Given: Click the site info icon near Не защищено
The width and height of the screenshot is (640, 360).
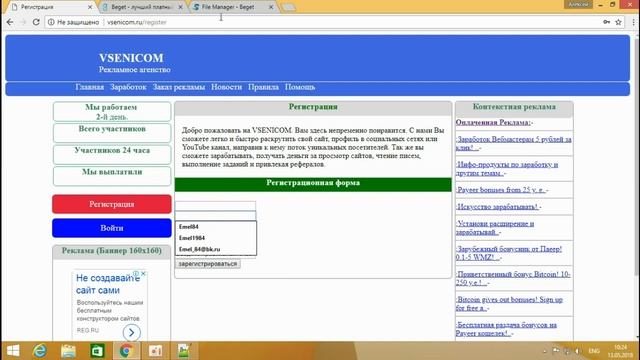Looking at the screenshot, I should click(x=51, y=22).
